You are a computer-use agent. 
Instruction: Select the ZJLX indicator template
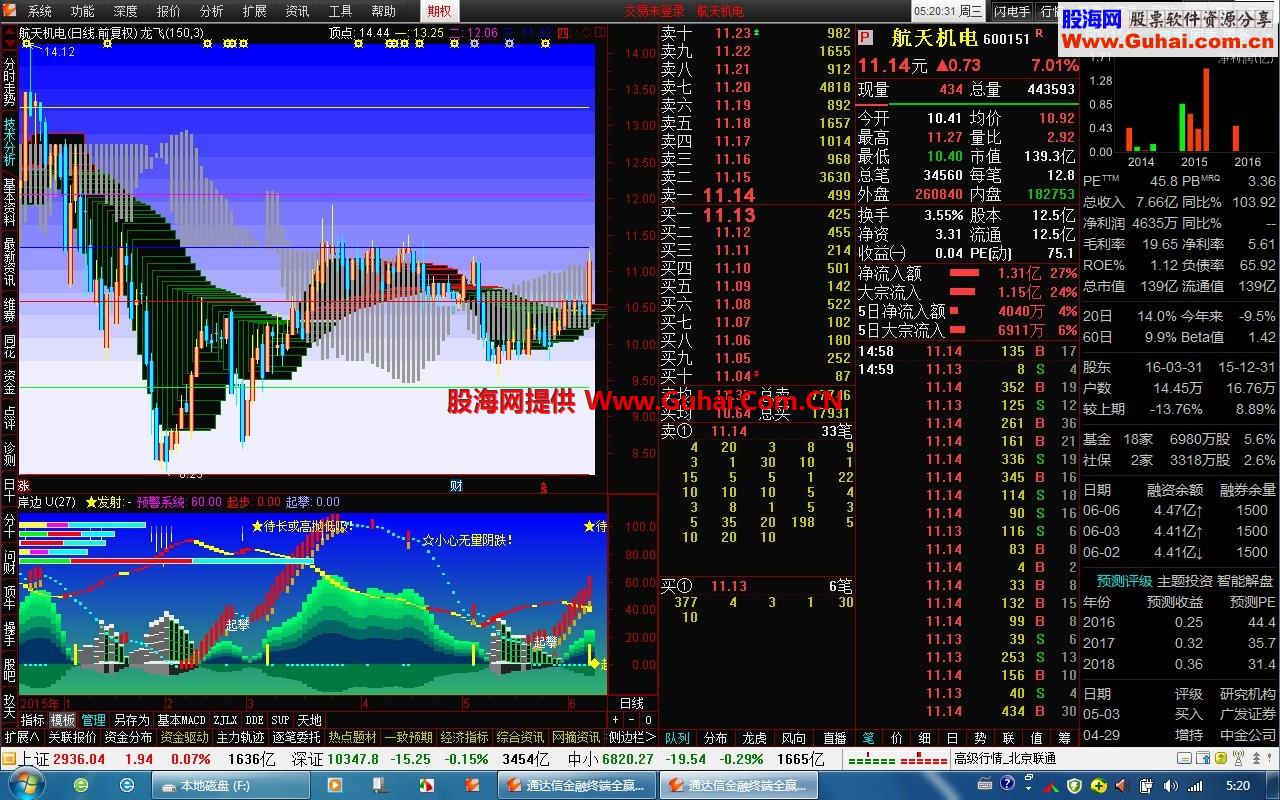[225, 720]
